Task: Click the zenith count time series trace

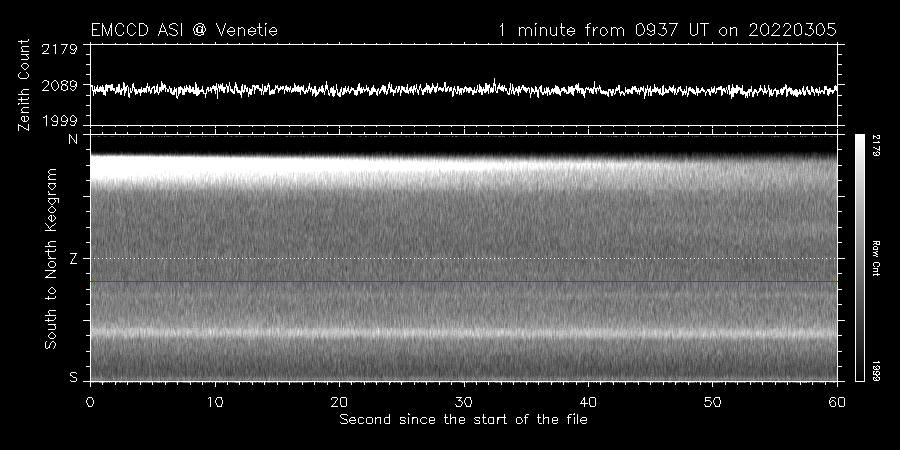Action: pos(464,90)
